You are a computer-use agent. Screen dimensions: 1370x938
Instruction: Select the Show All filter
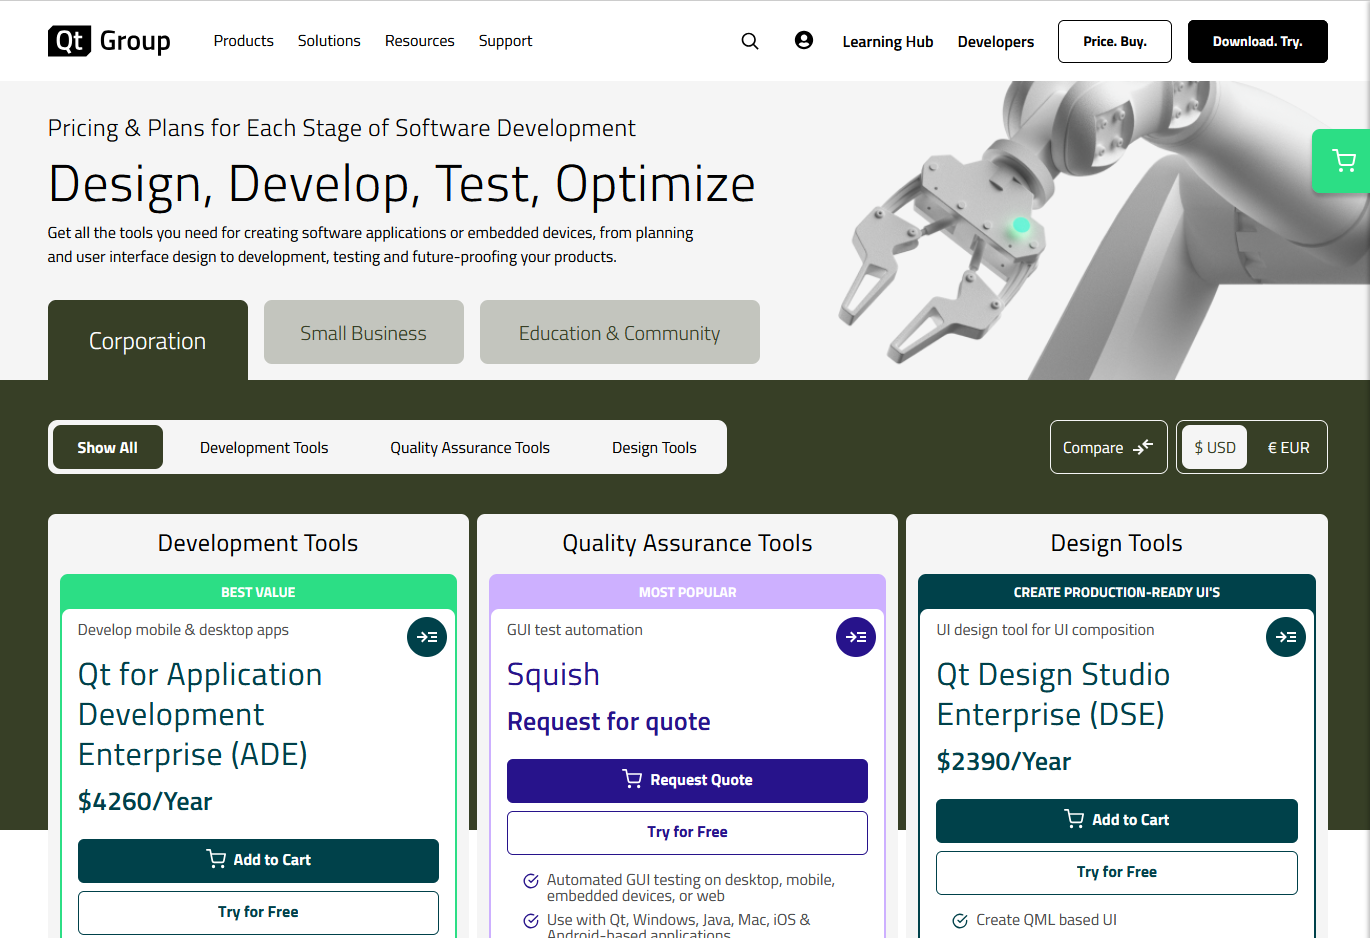click(x=108, y=447)
